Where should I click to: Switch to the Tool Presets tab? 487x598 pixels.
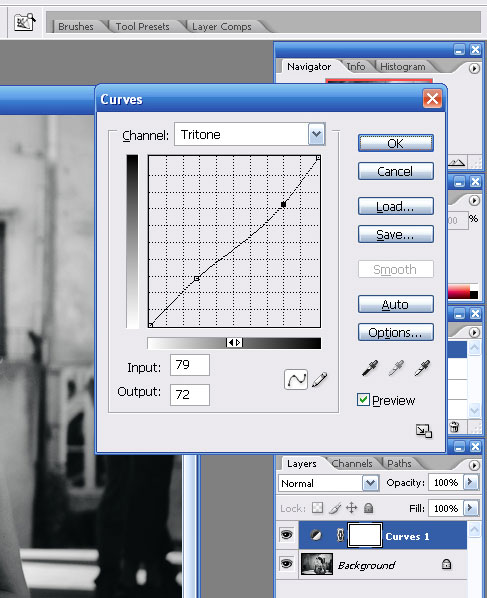142,26
